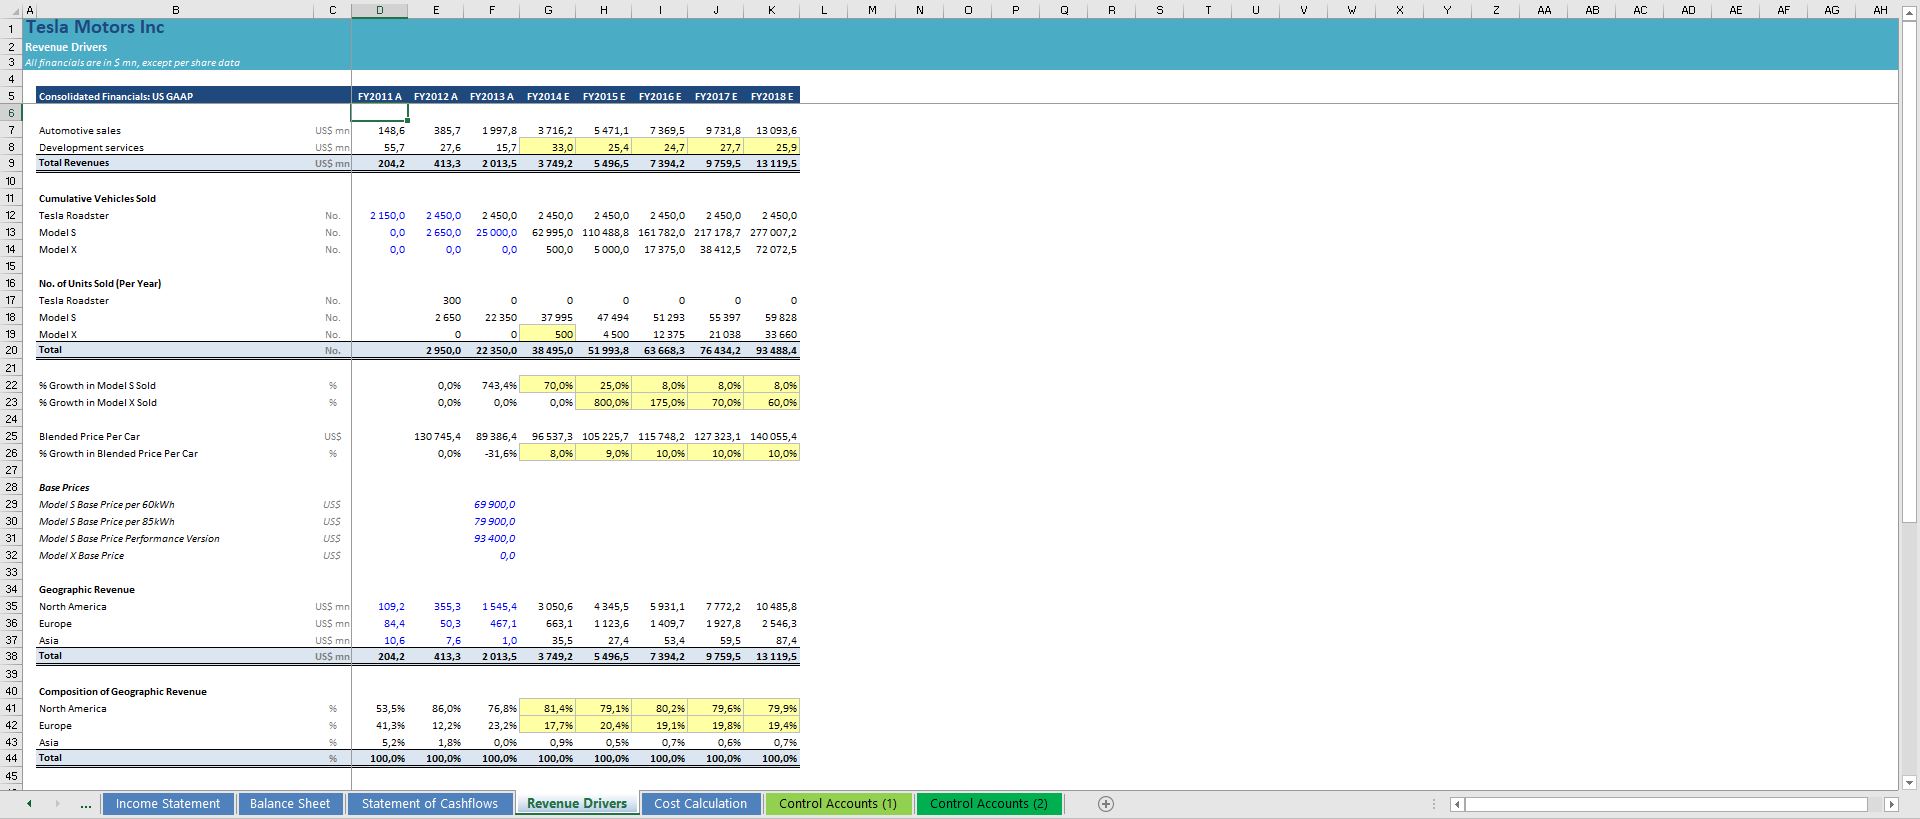
Task: Select column D header
Action: pos(380,10)
